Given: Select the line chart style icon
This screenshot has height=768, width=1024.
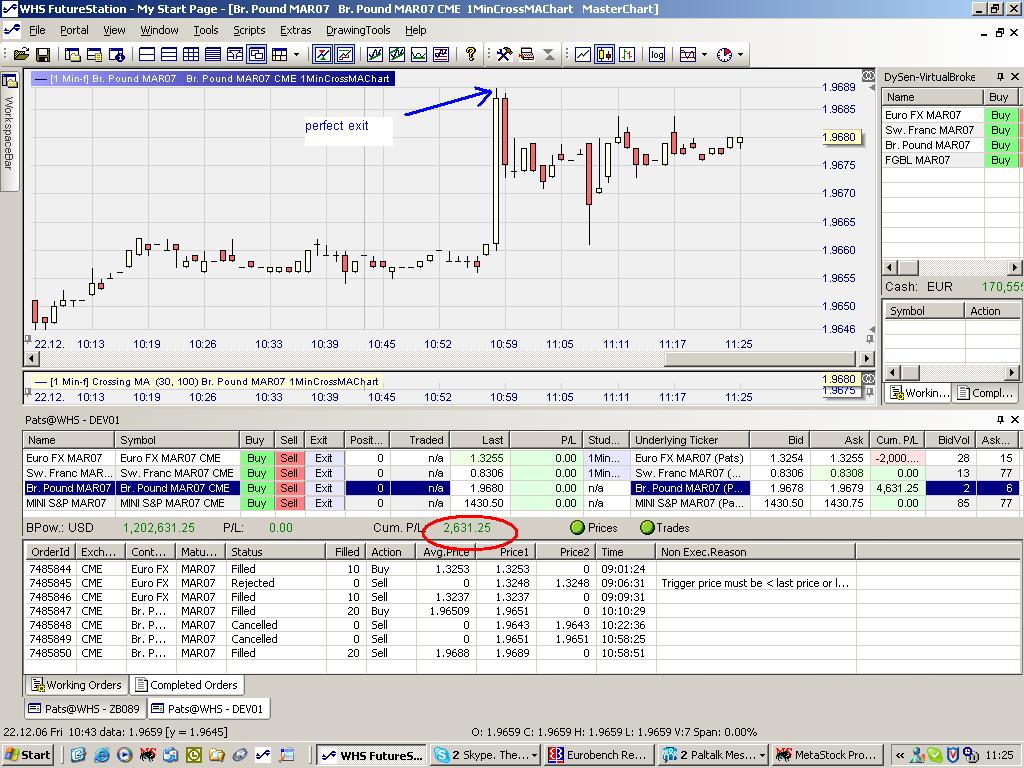Looking at the screenshot, I should point(583,54).
